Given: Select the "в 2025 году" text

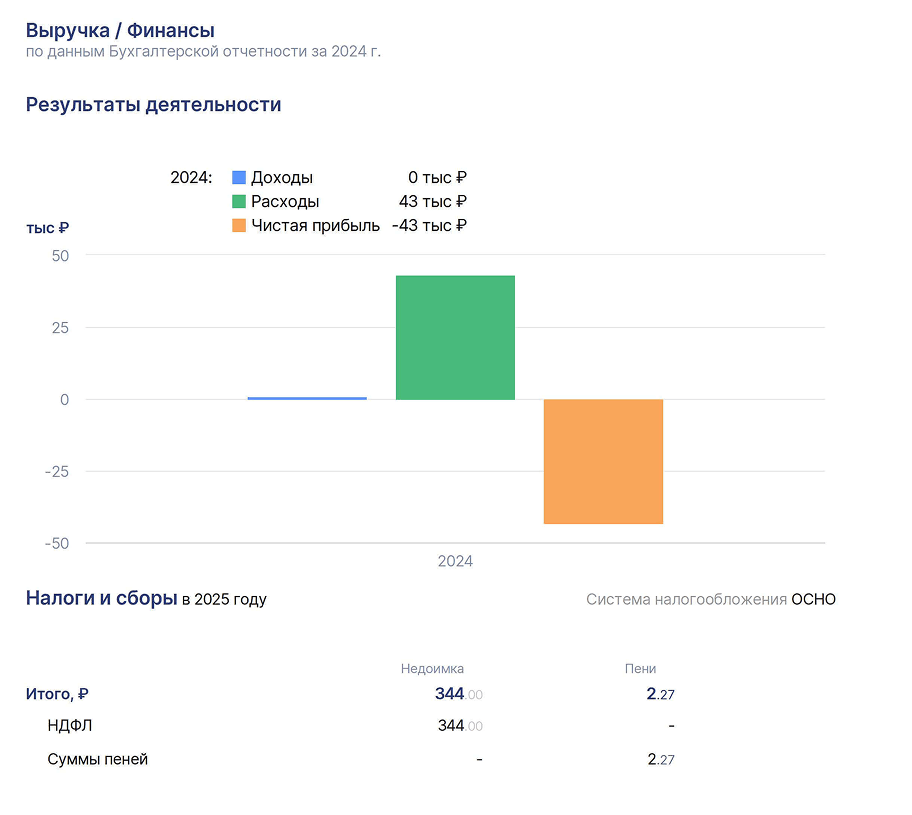Looking at the screenshot, I should [x=225, y=600].
